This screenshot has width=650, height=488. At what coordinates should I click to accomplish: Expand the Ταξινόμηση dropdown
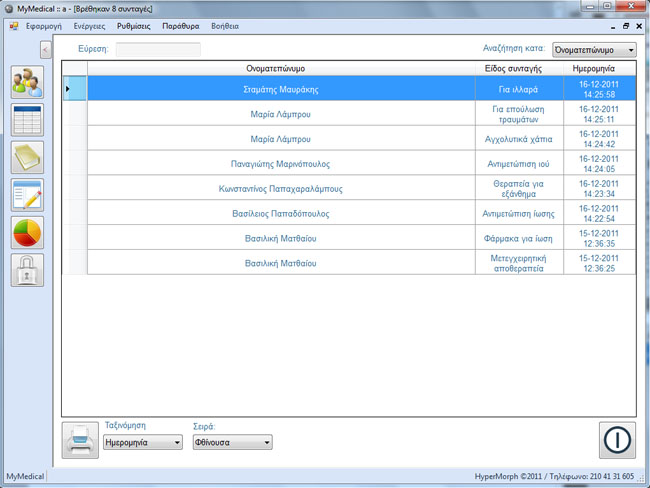143,442
